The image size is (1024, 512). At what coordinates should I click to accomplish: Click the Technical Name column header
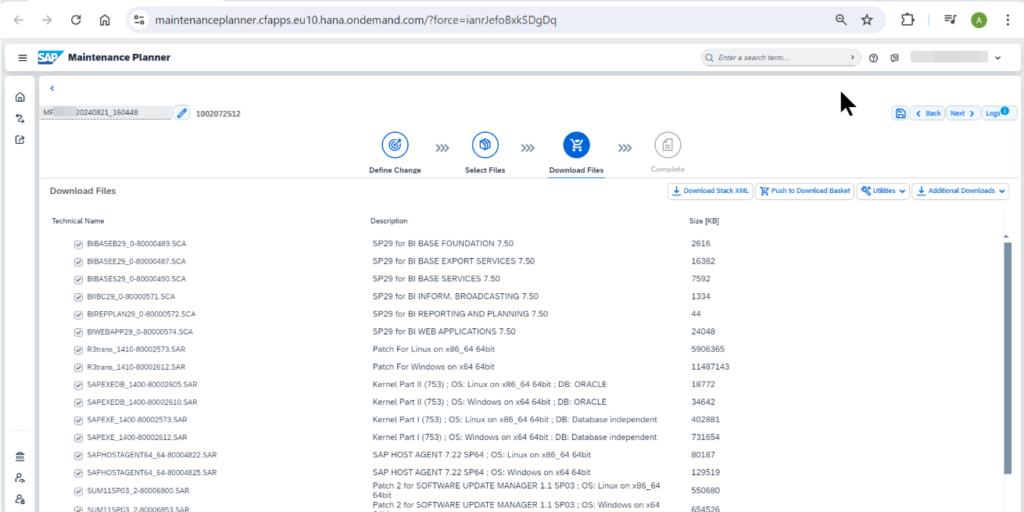pyautogui.click(x=78, y=221)
